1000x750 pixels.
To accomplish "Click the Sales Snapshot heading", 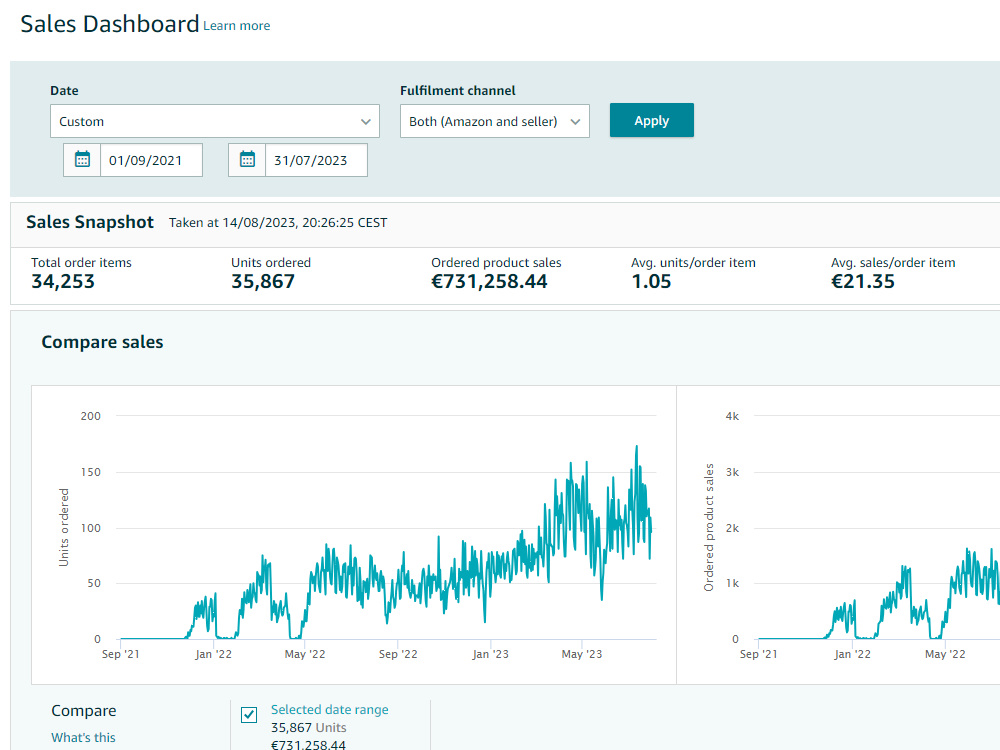I will tap(90, 222).
